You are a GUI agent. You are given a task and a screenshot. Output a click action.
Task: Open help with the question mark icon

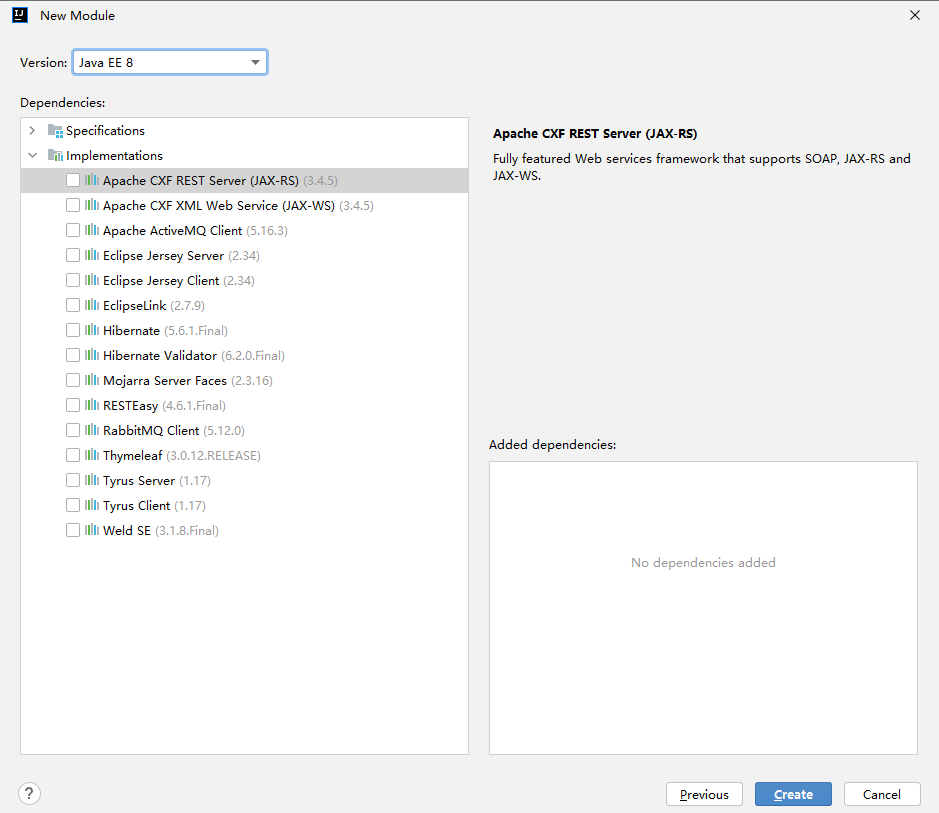pyautogui.click(x=29, y=794)
